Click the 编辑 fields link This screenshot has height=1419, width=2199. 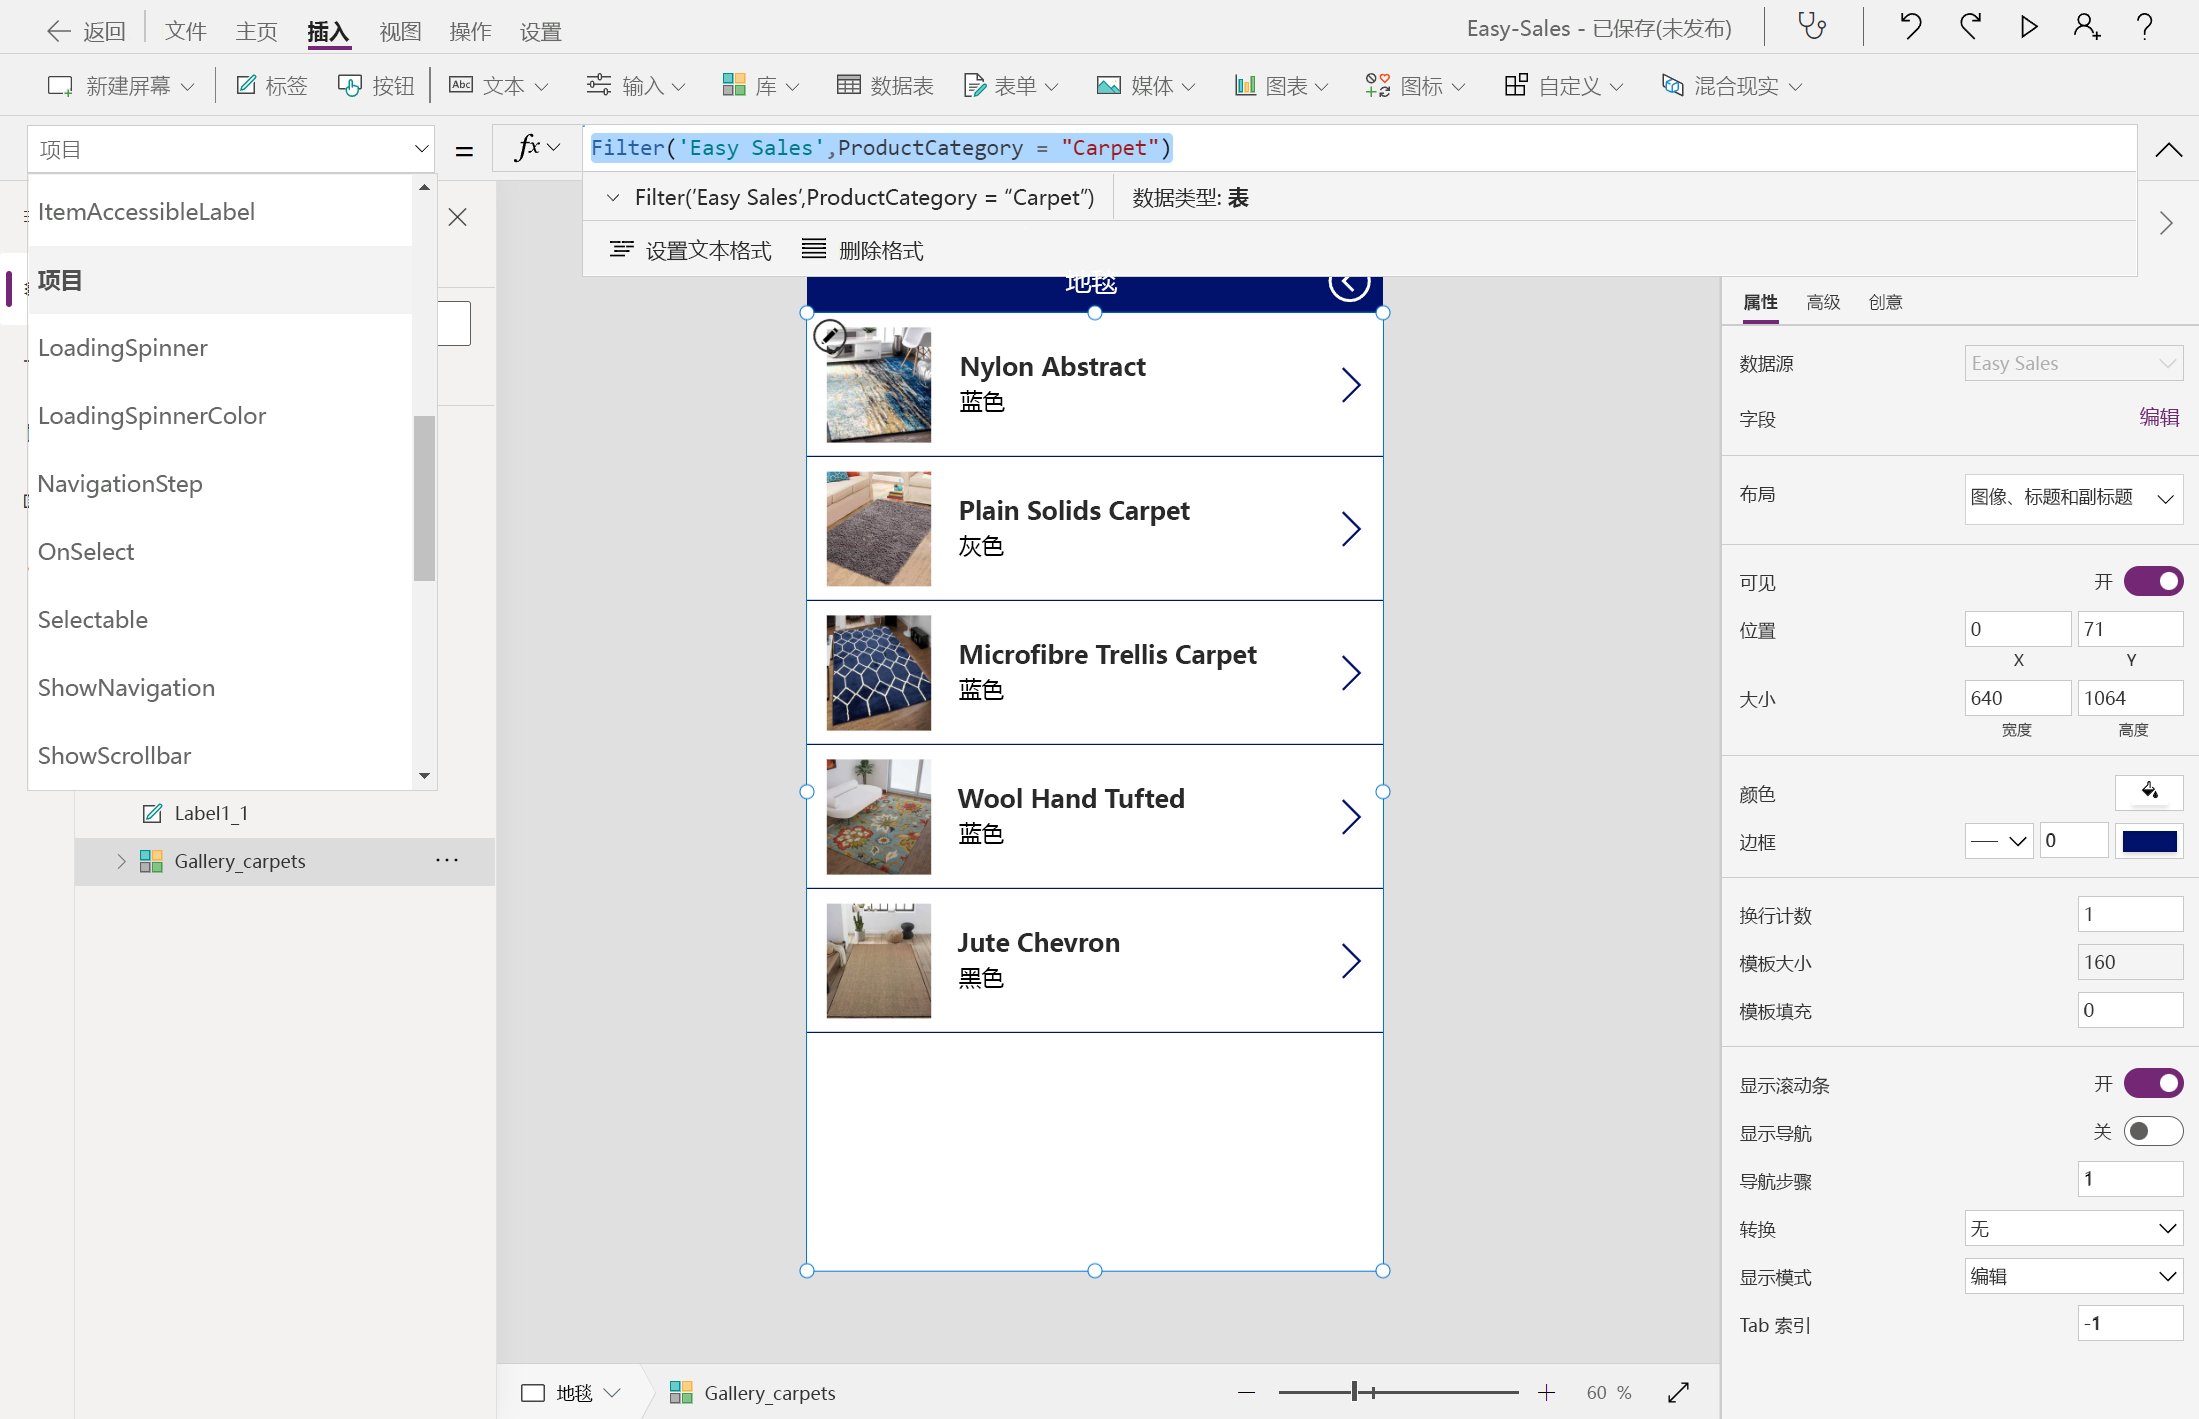click(2159, 417)
